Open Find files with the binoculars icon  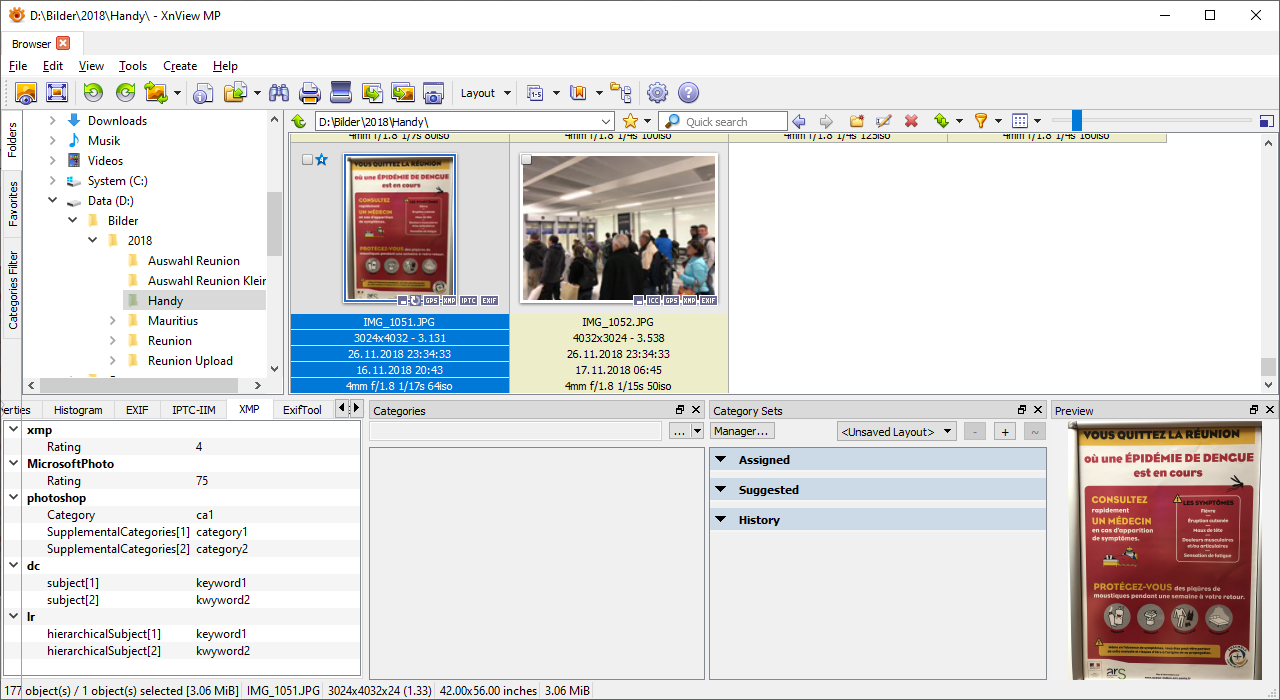[279, 93]
